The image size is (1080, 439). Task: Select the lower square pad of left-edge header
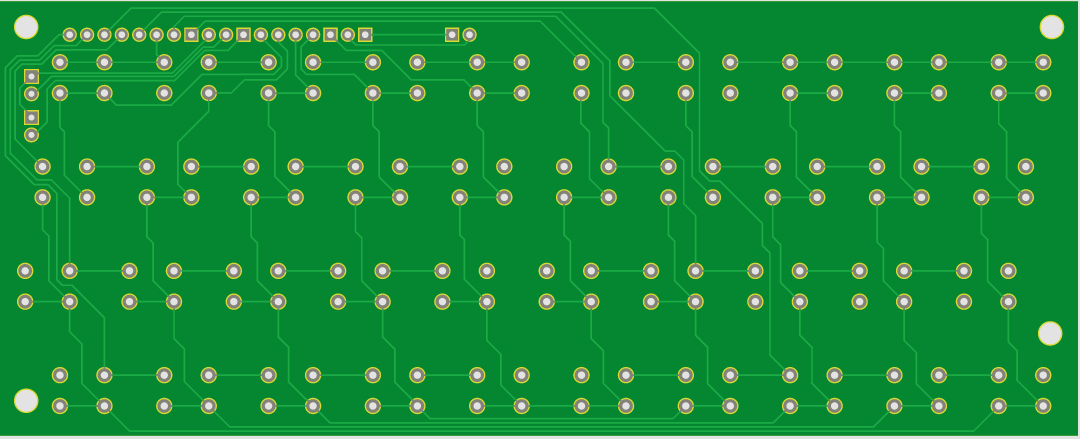(x=31, y=117)
